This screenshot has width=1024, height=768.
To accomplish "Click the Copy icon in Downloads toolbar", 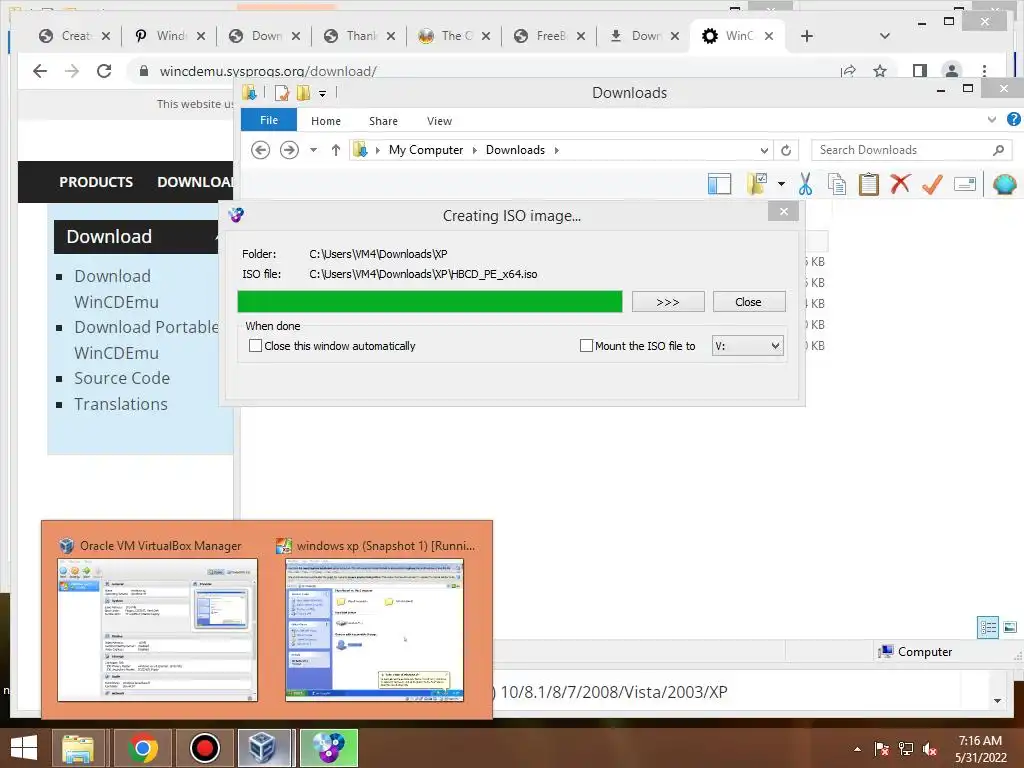I will click(837, 184).
